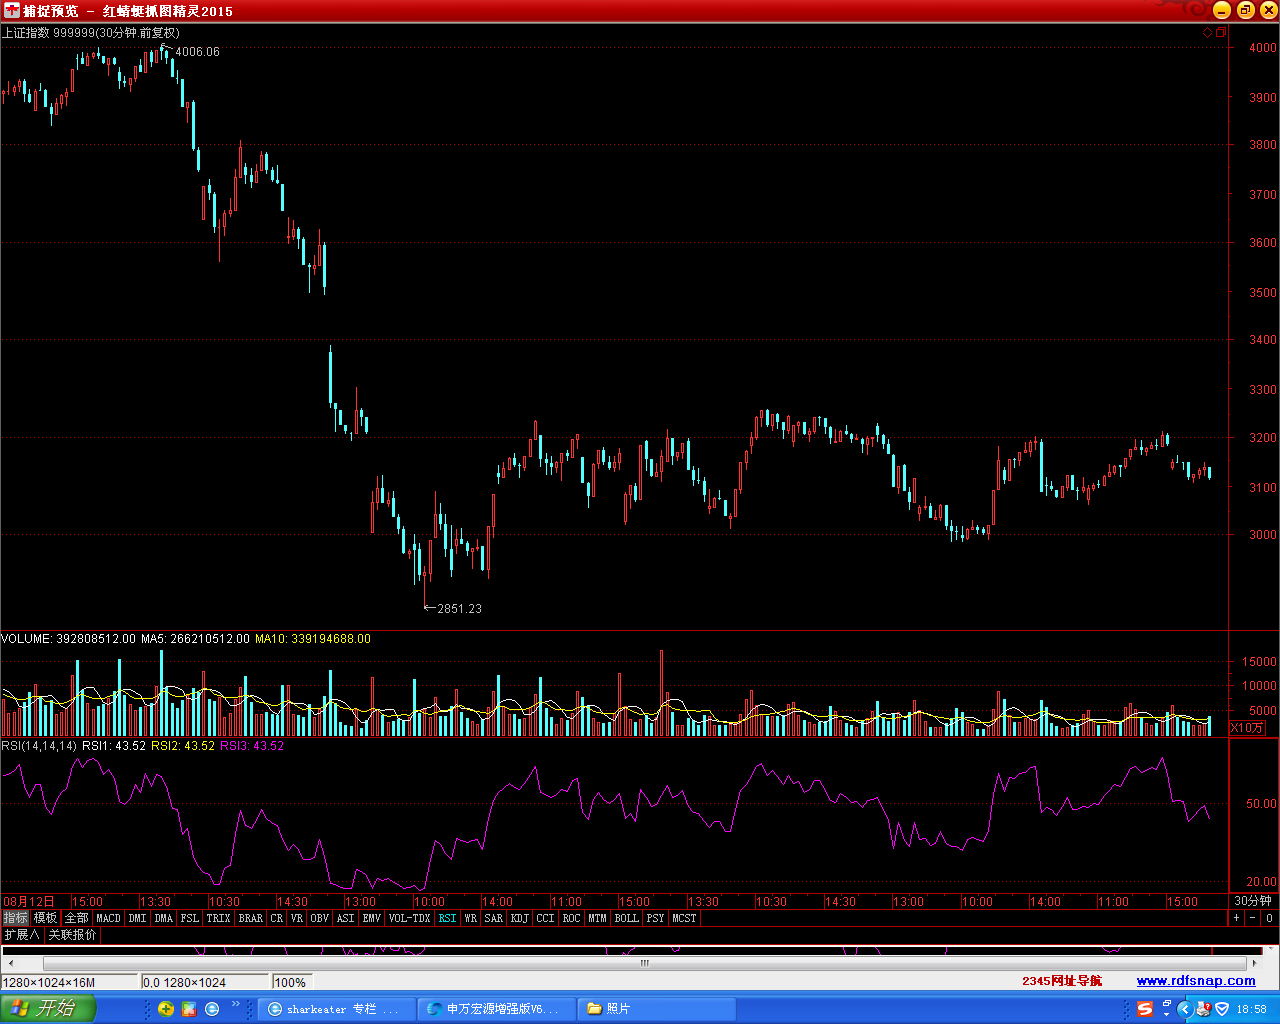Click the X10万 volume unit label

click(x=1247, y=728)
